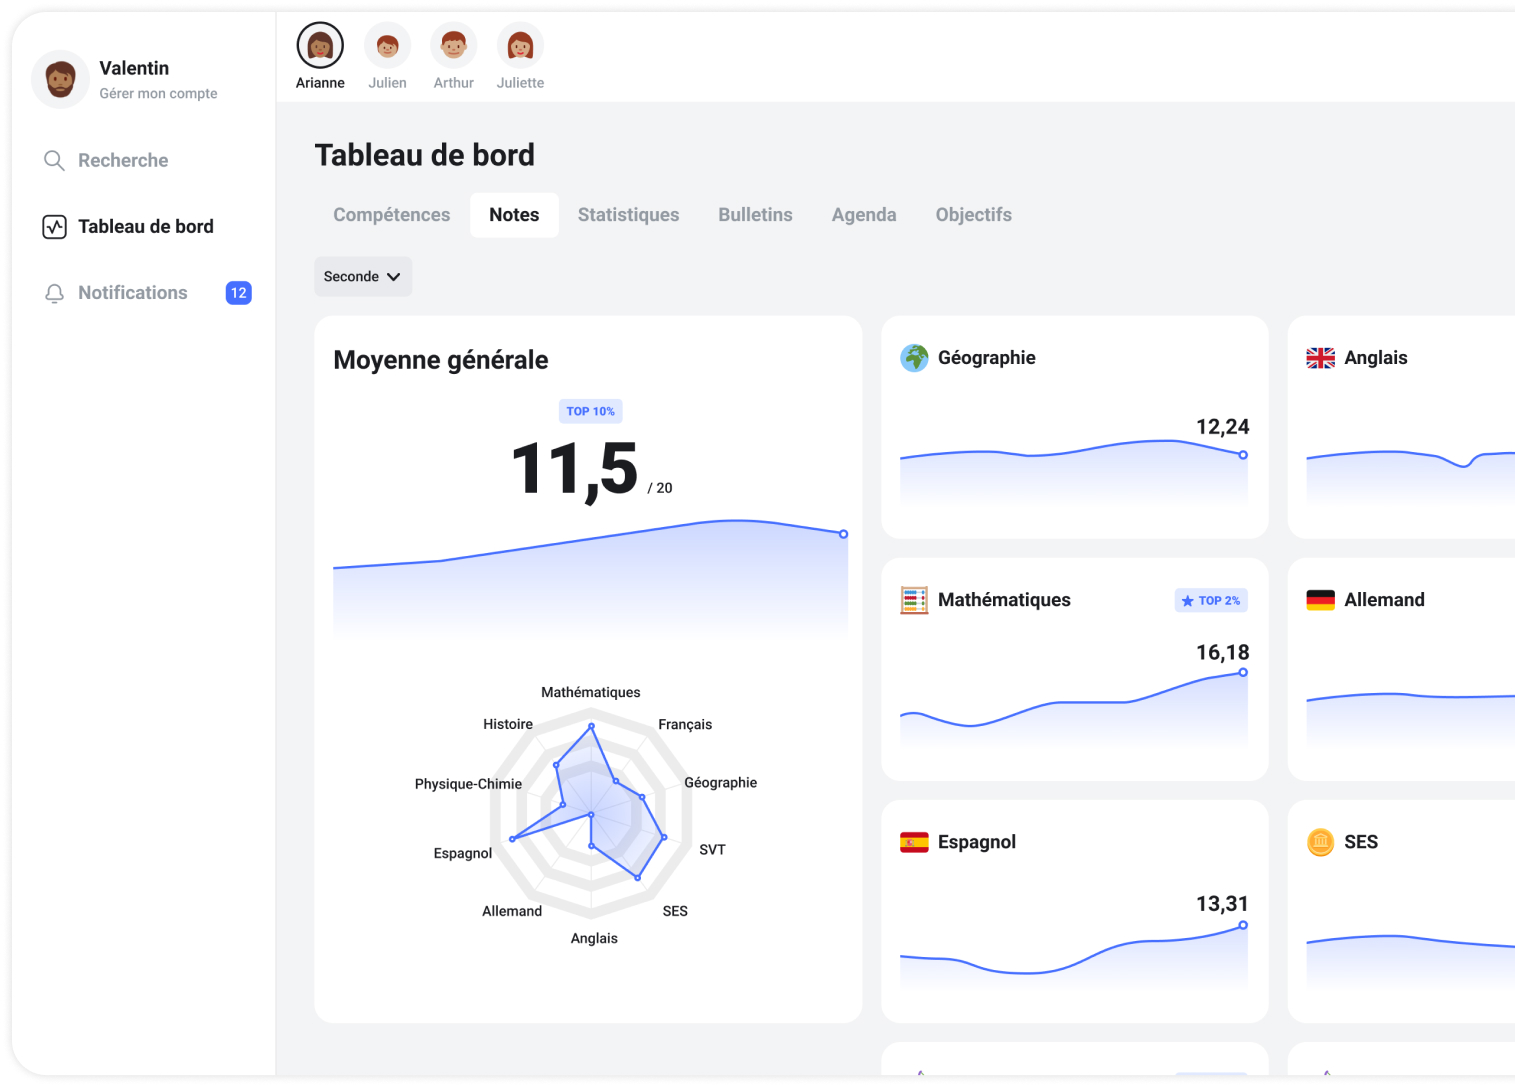Open the Seconde class dropdown
The height and width of the screenshot is (1085, 1515).
point(362,276)
